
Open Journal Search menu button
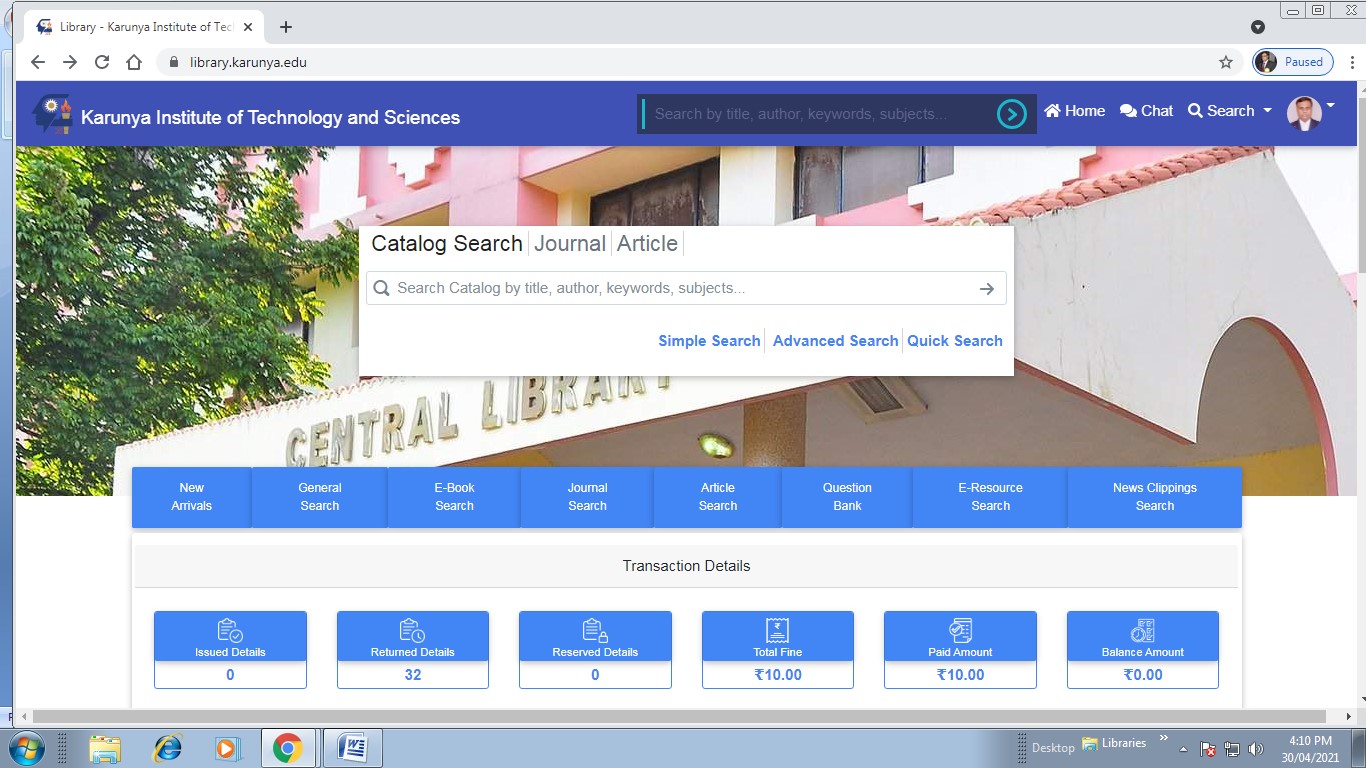[x=587, y=497]
